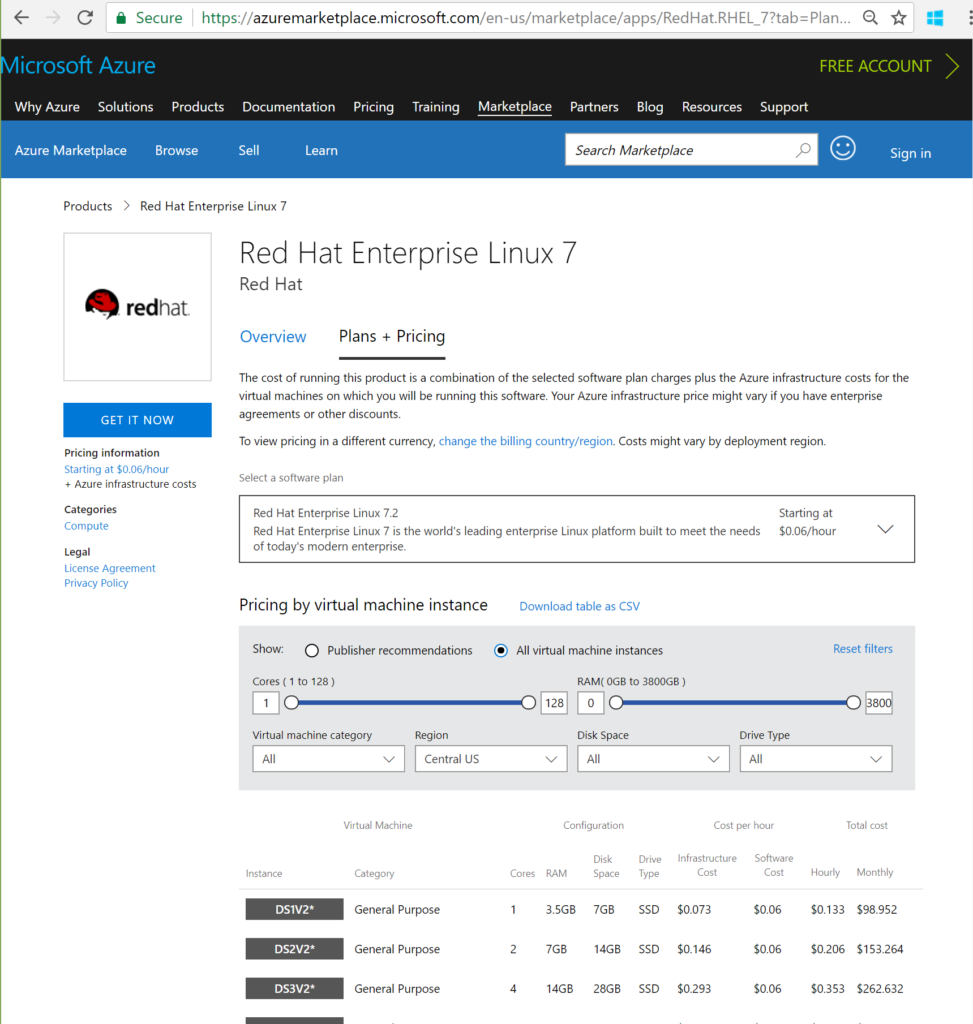Expand the Red Hat Enterprise Linux 7.2 plan selector
The width and height of the screenshot is (973, 1024).
pos(577,529)
